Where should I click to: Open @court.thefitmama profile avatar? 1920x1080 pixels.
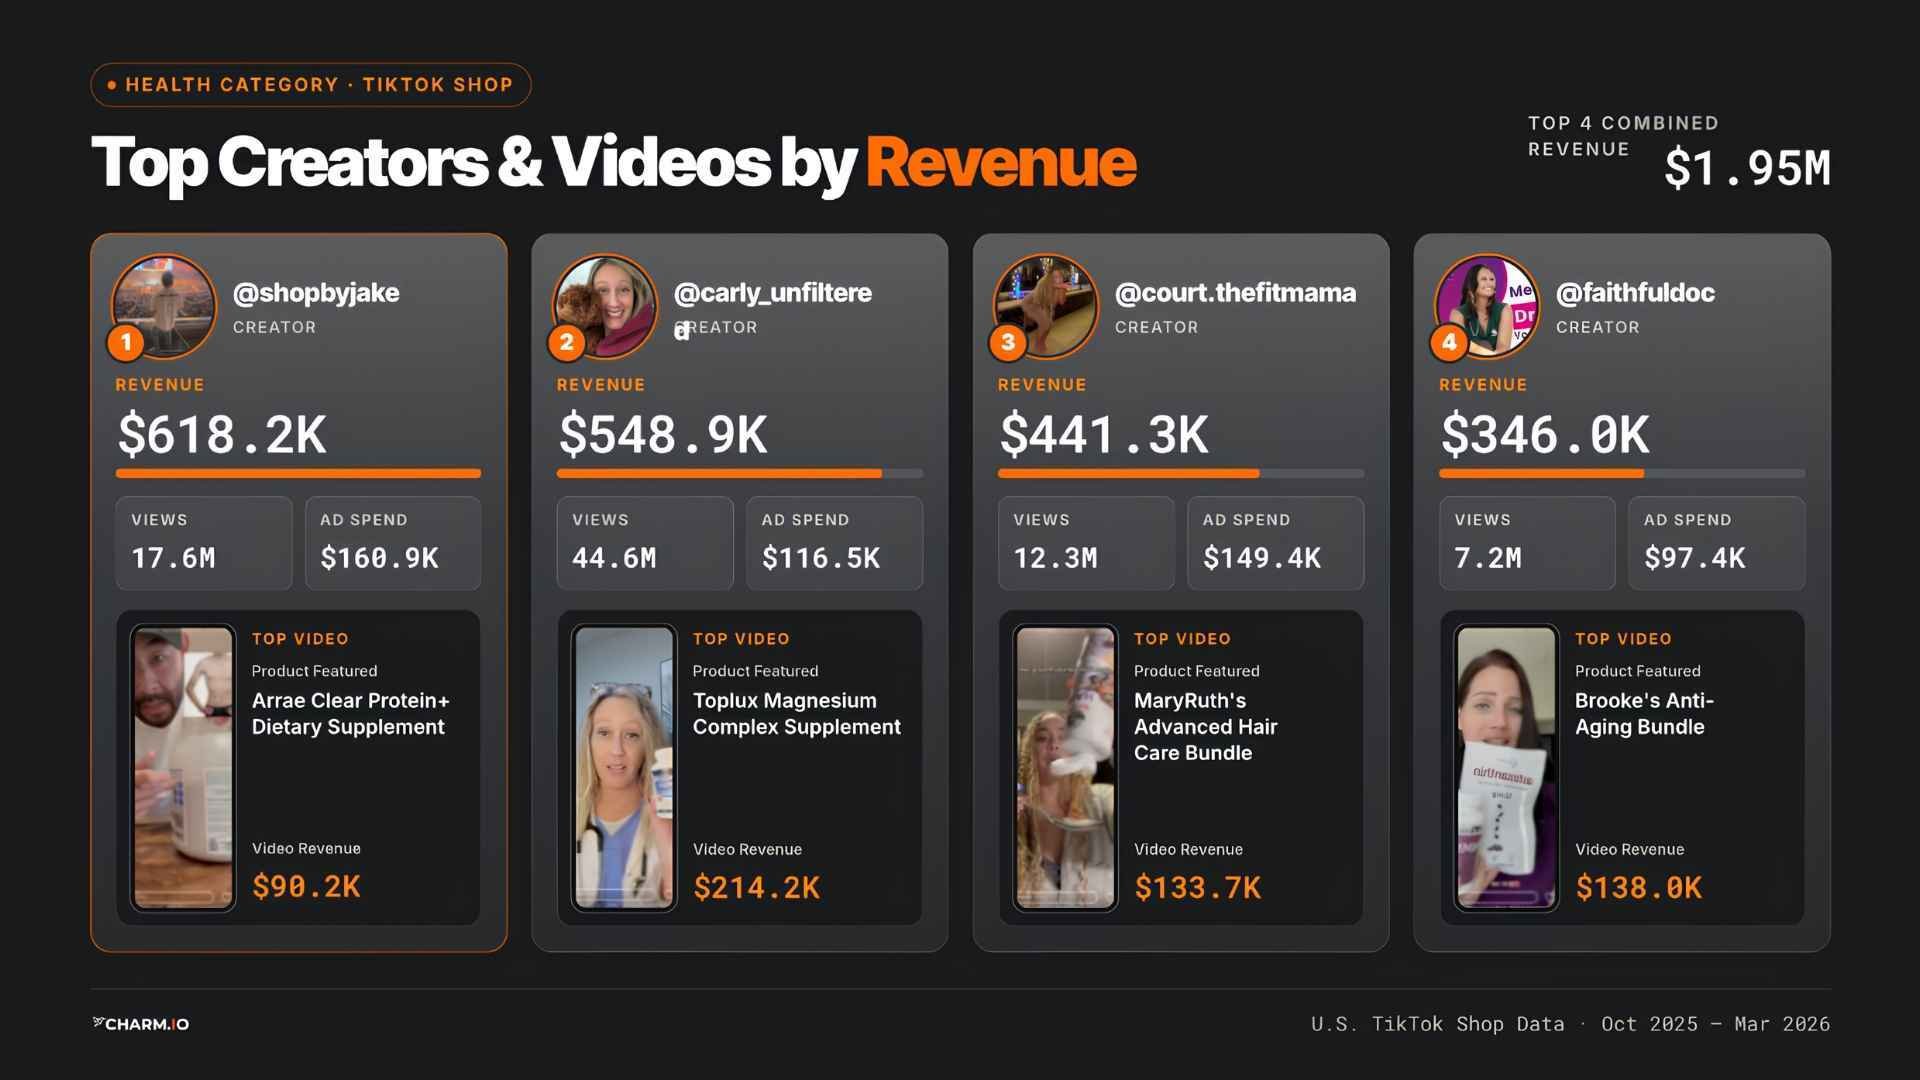pos(1046,306)
